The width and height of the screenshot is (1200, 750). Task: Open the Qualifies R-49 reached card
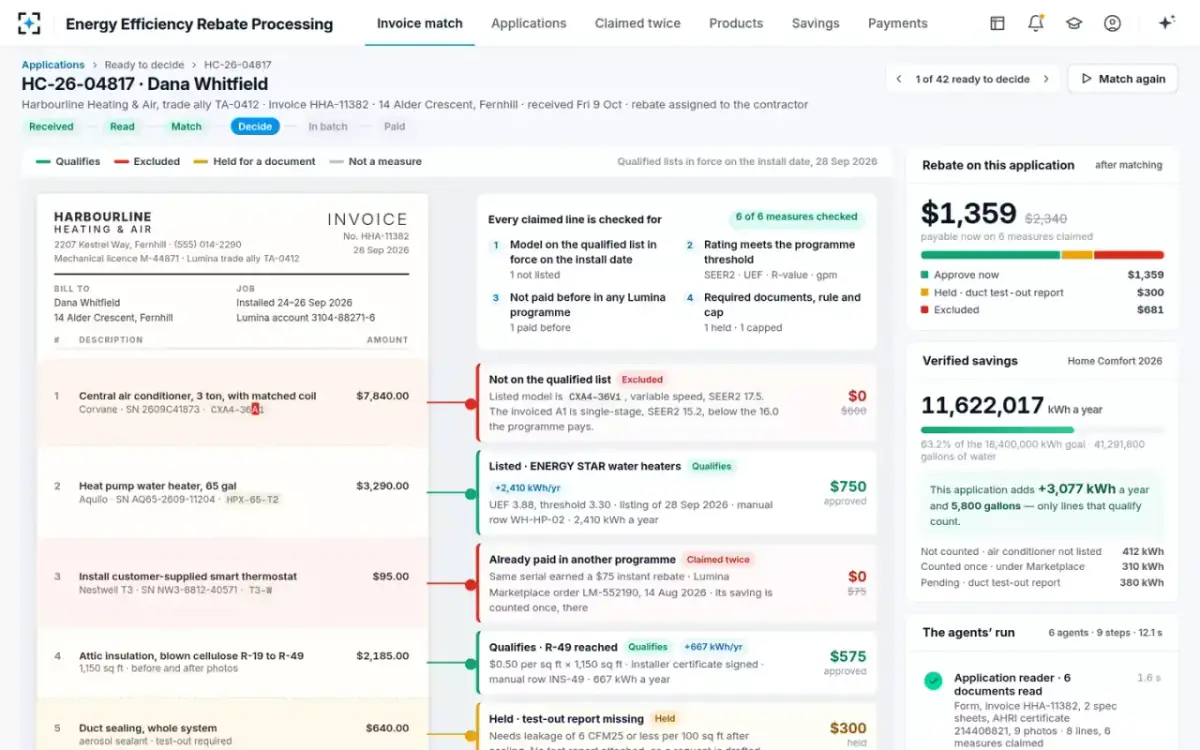click(x=677, y=663)
